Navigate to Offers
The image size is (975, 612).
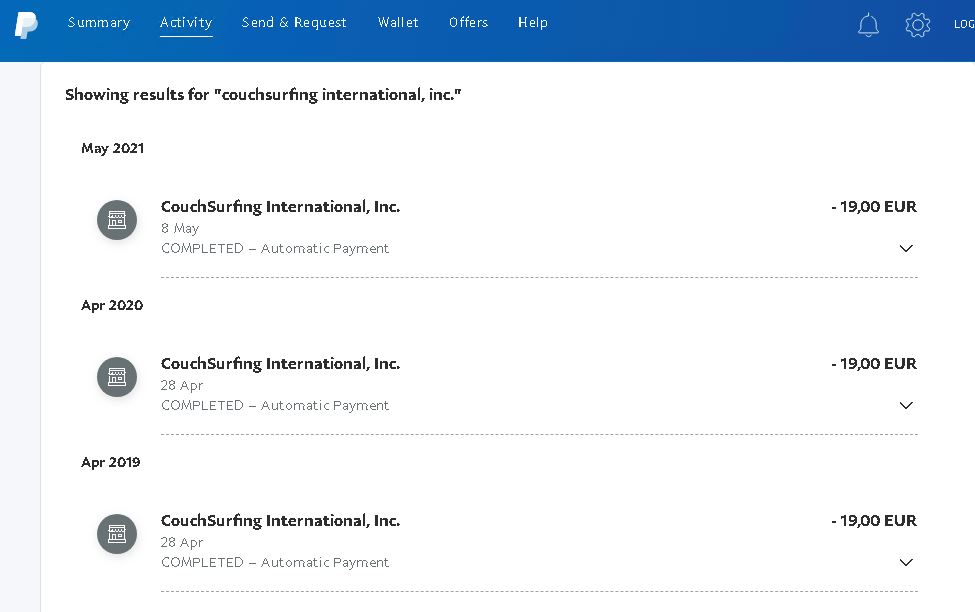tap(468, 22)
